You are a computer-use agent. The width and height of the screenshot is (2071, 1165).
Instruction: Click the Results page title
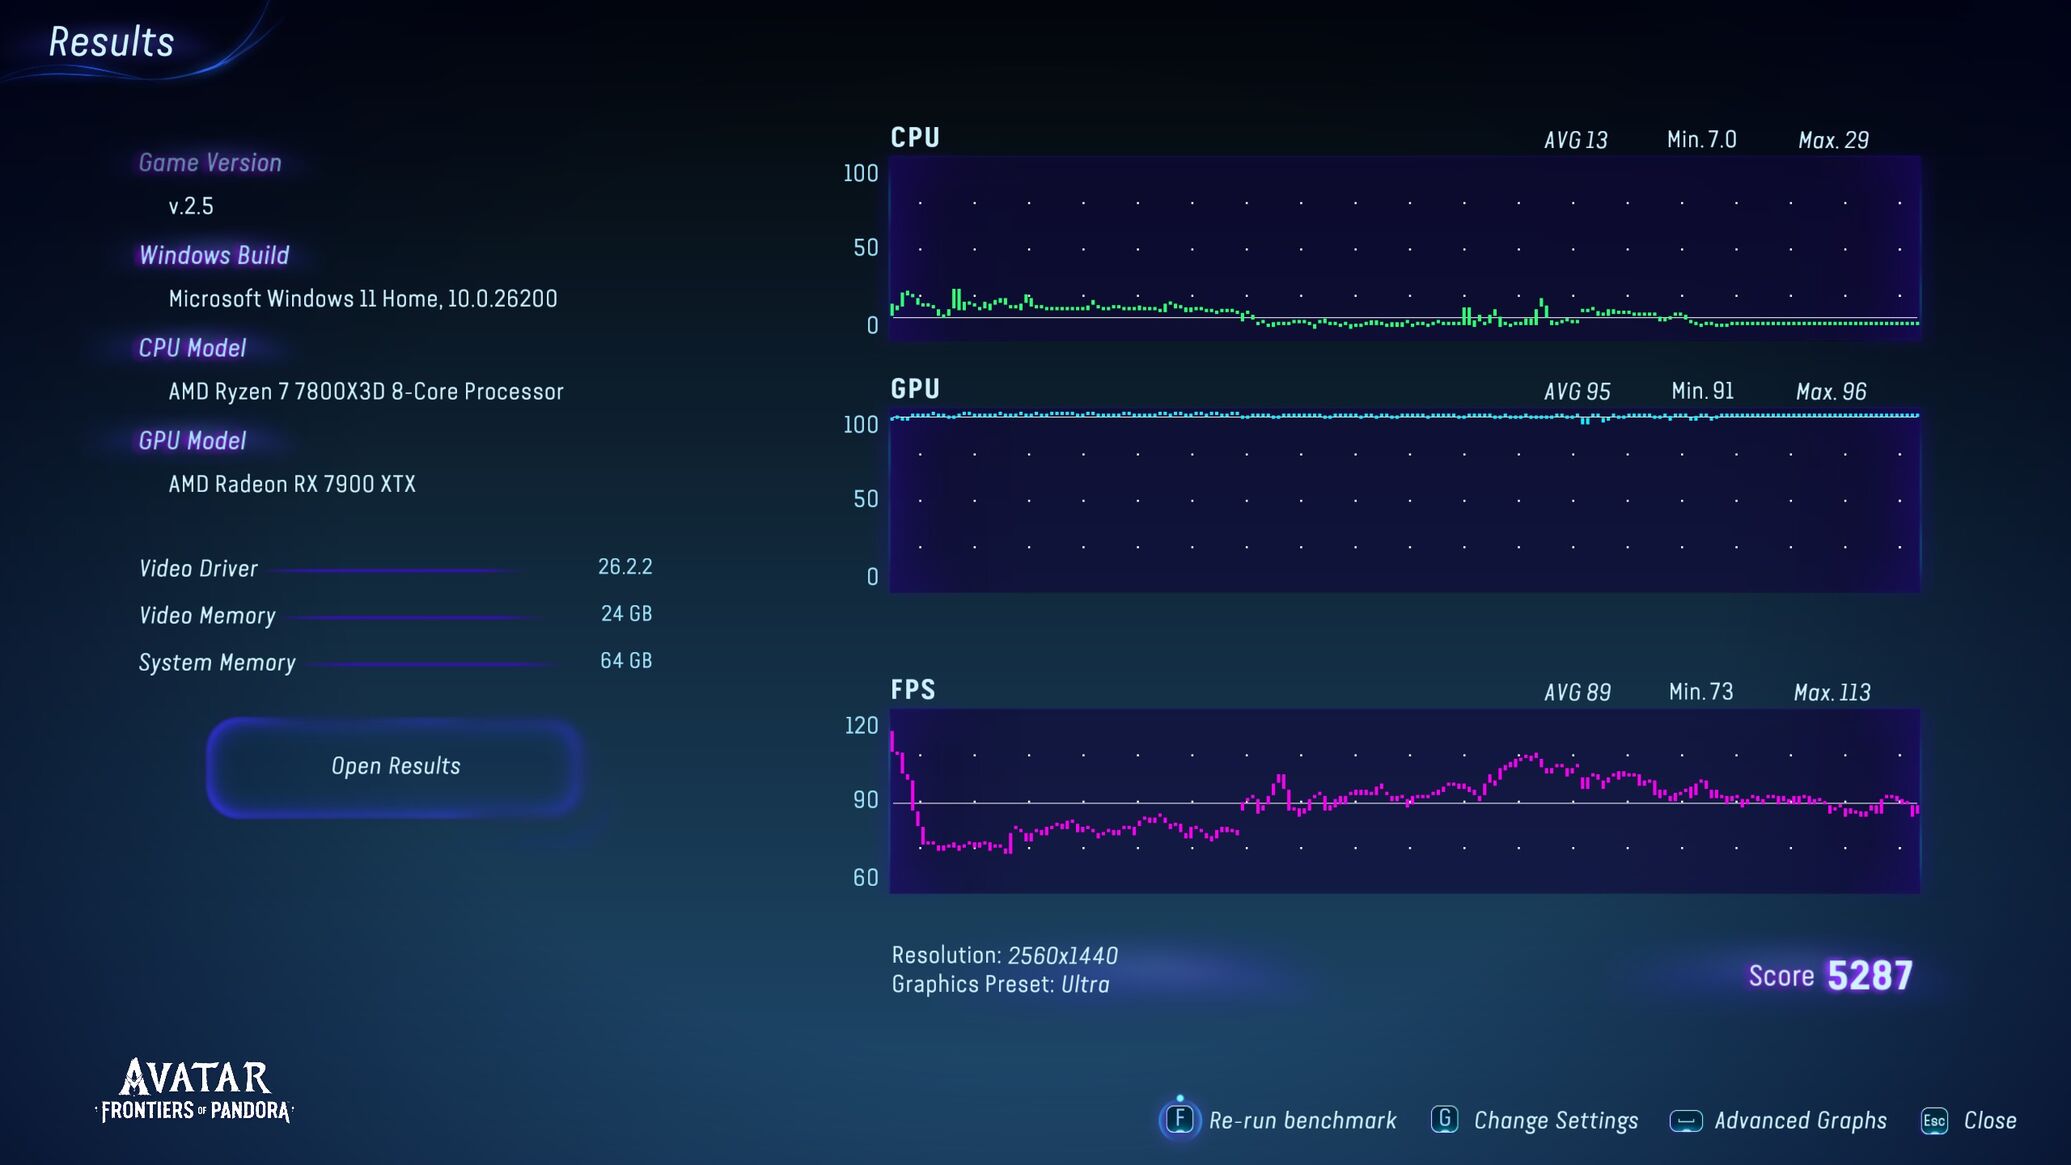(111, 43)
